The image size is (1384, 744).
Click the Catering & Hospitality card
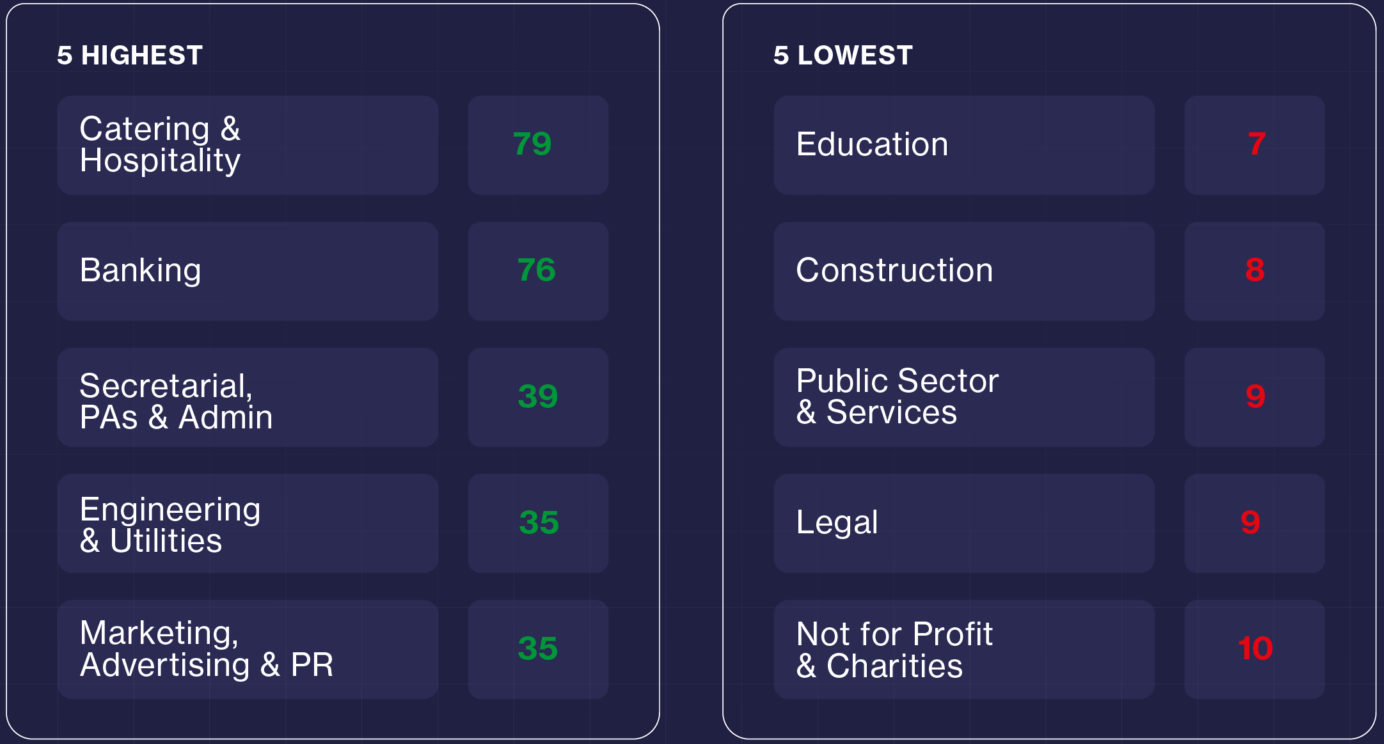(247, 145)
